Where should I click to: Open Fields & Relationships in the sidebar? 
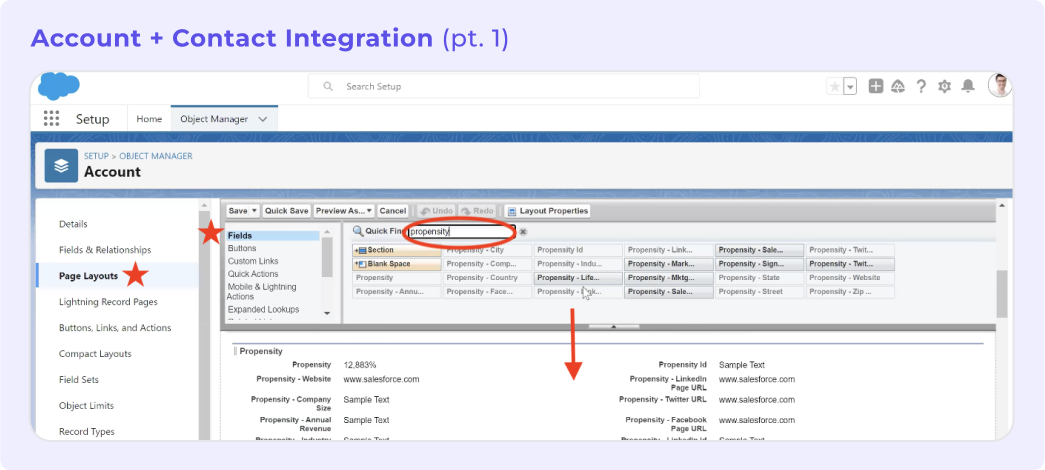click(105, 250)
